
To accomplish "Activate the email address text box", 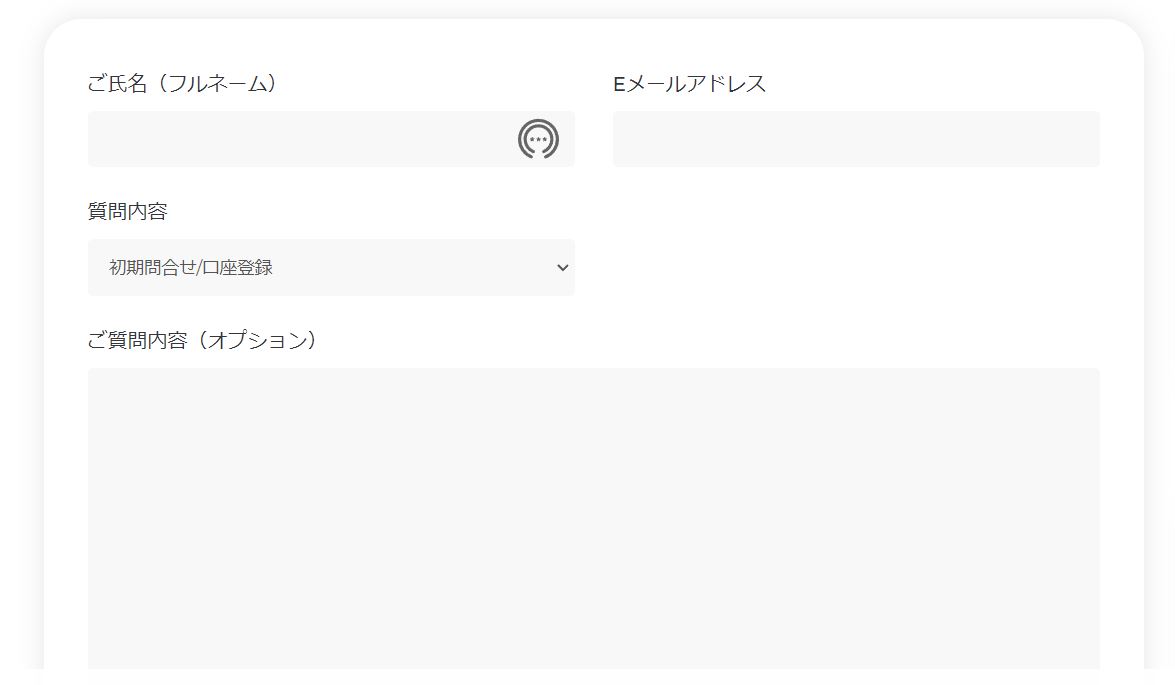I will click(x=856, y=139).
